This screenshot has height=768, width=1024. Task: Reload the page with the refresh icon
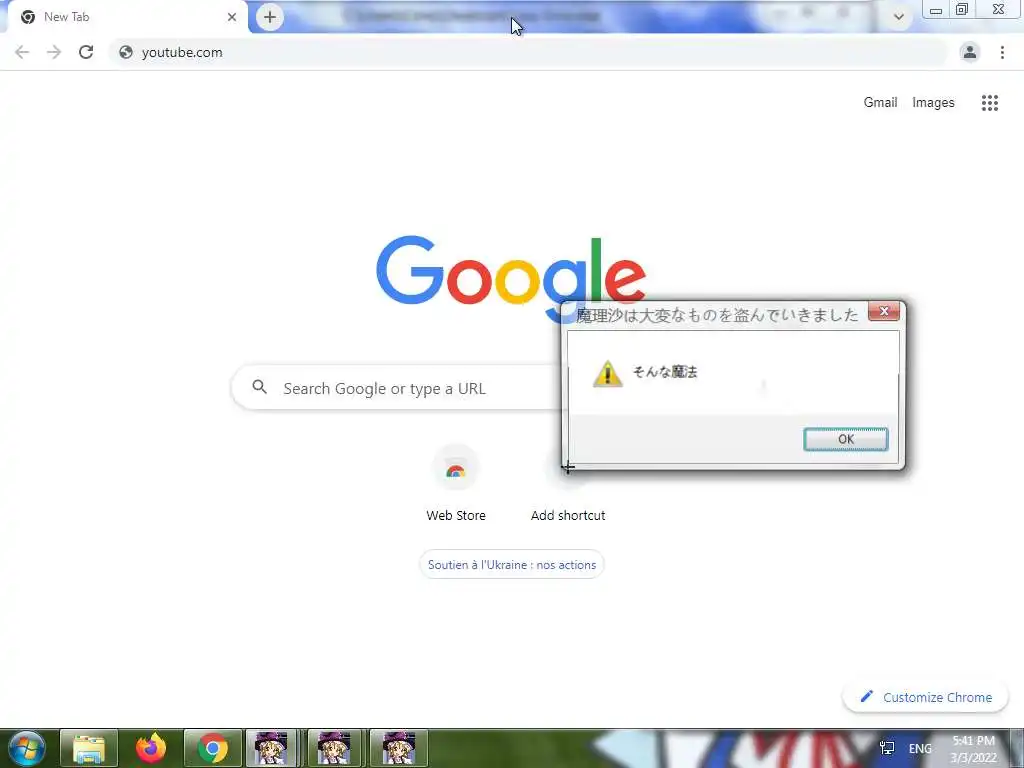[86, 52]
